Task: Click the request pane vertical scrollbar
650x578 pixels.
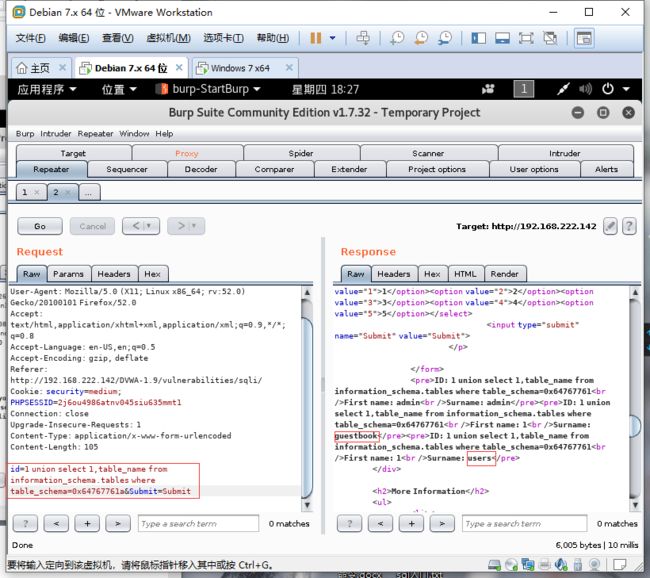Action: (x=307, y=399)
